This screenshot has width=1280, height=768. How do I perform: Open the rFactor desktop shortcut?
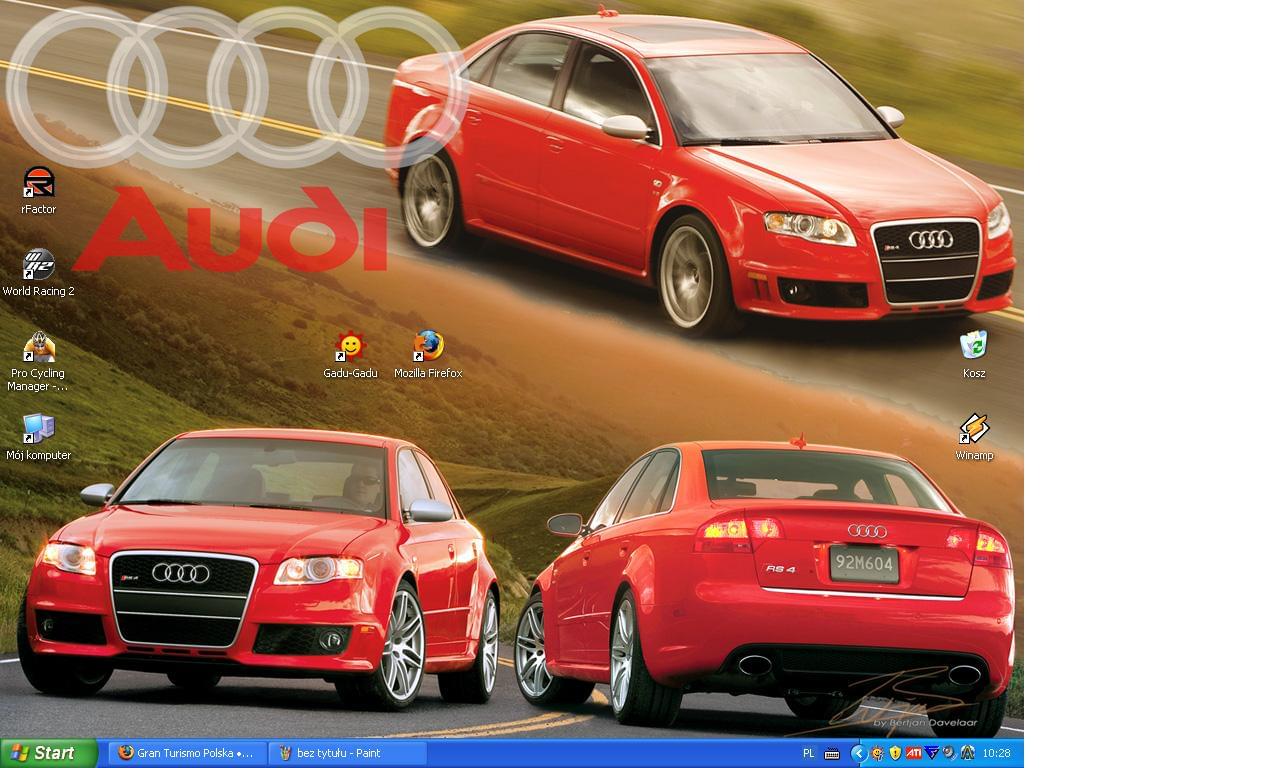38,191
